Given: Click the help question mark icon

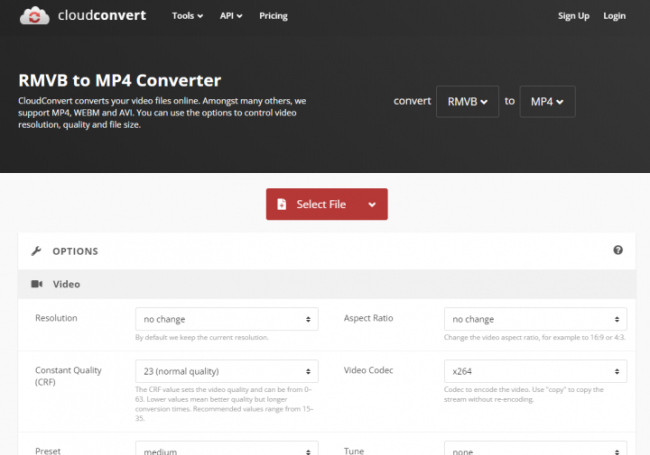Looking at the screenshot, I should click(x=618, y=250).
